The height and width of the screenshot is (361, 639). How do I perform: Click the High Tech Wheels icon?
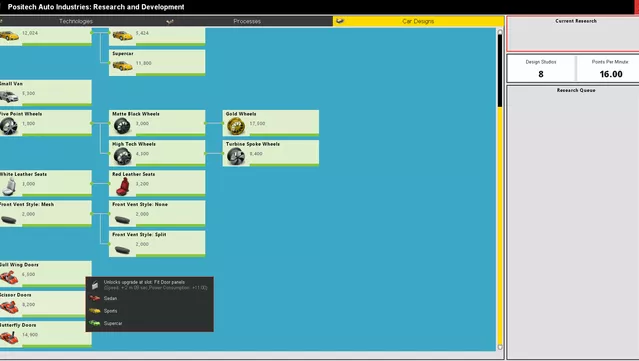(122, 156)
